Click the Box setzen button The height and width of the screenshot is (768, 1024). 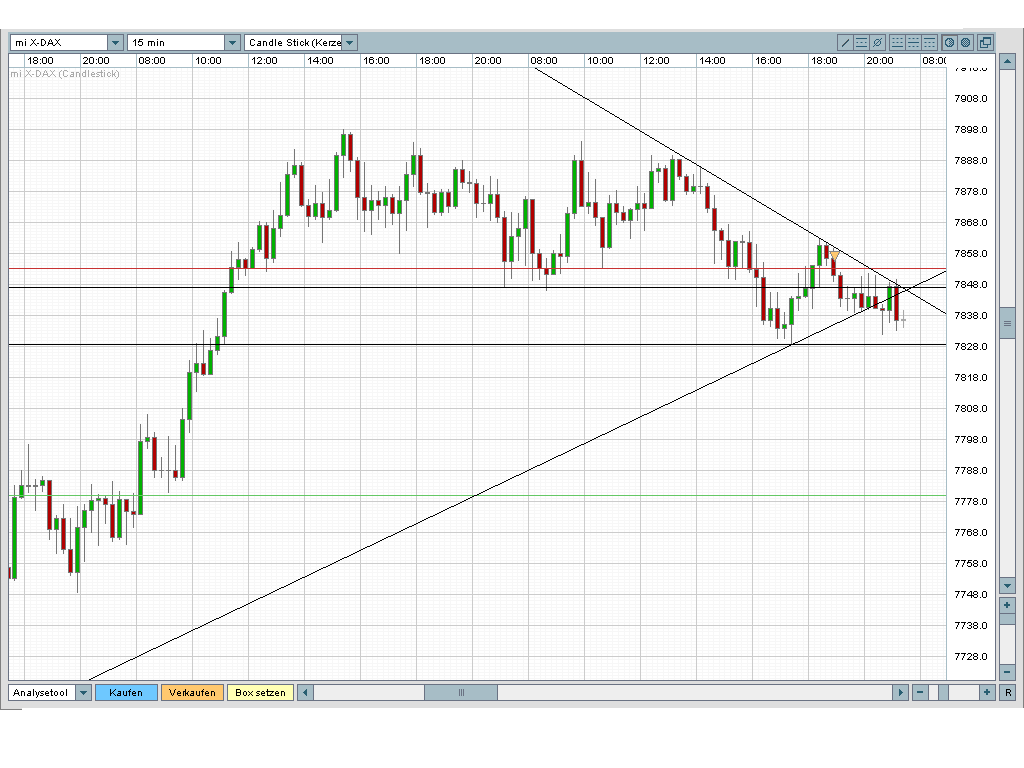[x=261, y=692]
